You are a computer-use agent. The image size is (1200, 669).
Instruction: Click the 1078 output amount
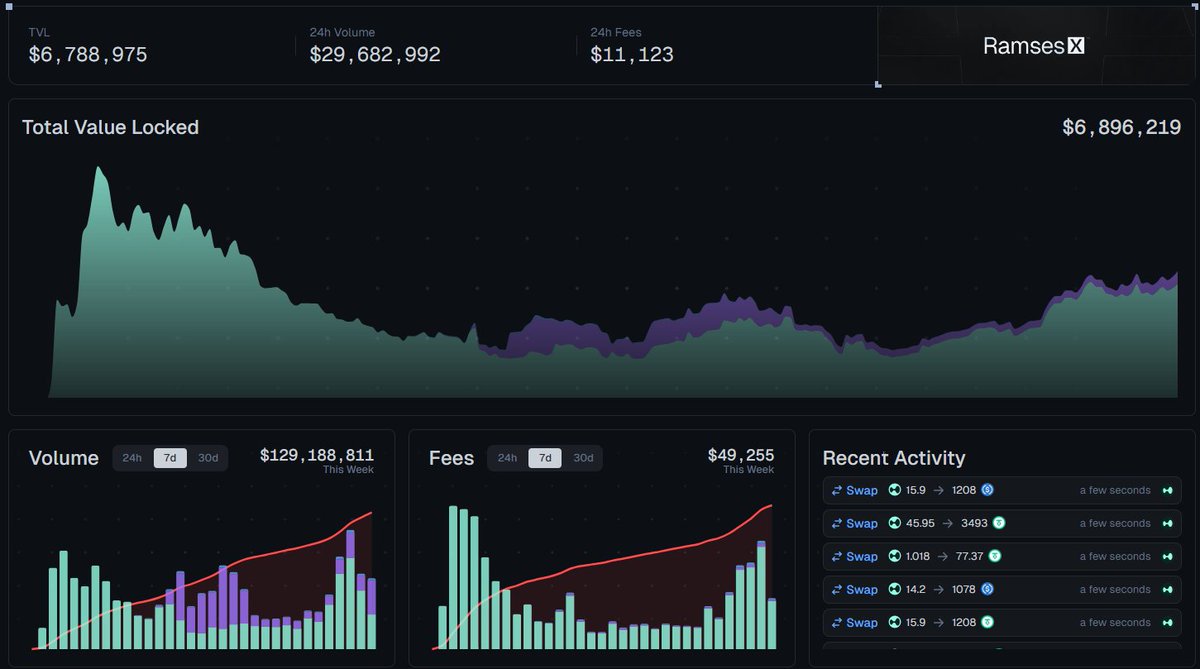[964, 589]
